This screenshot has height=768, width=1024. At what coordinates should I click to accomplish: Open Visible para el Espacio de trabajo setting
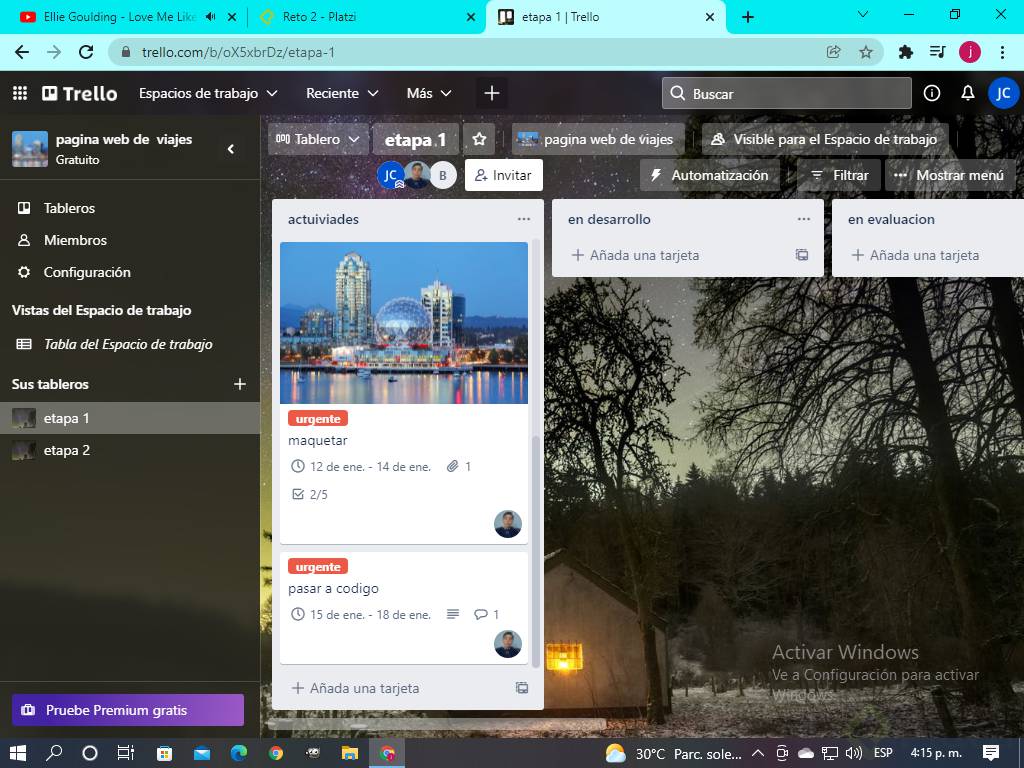click(825, 139)
